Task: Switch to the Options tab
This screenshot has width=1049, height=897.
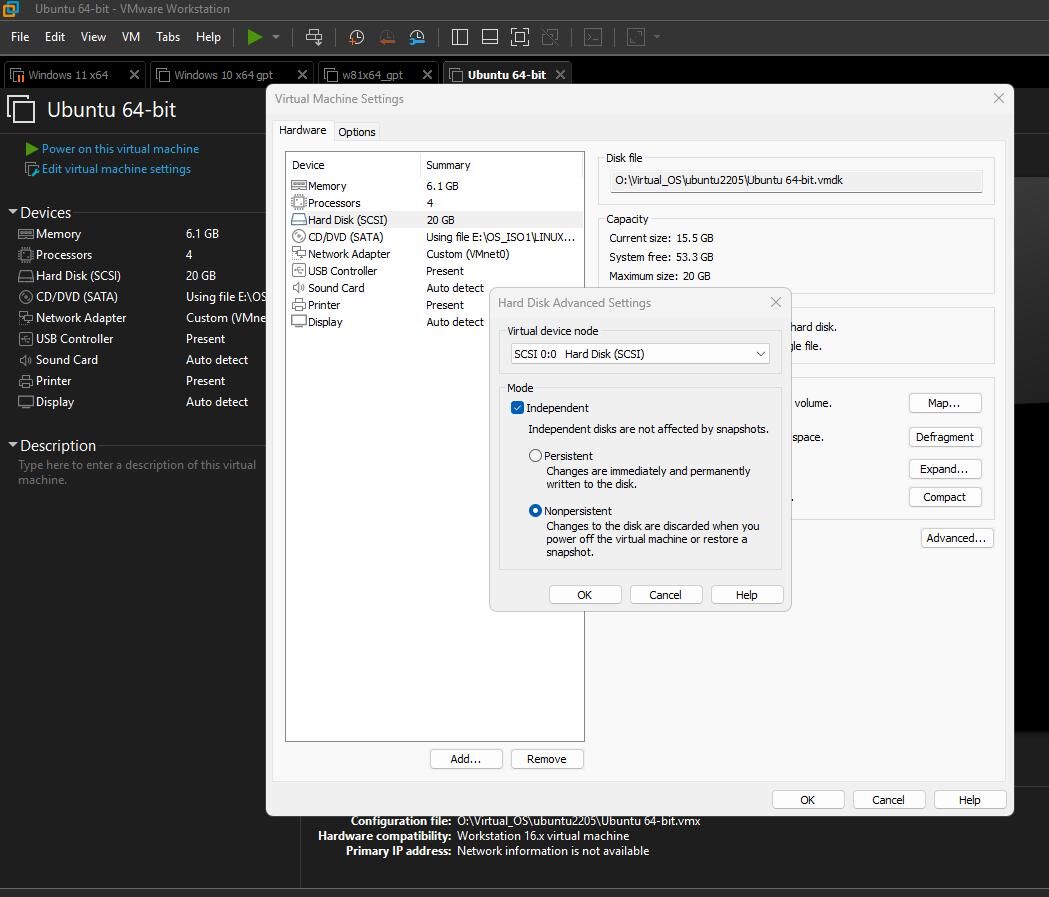Action: [357, 132]
